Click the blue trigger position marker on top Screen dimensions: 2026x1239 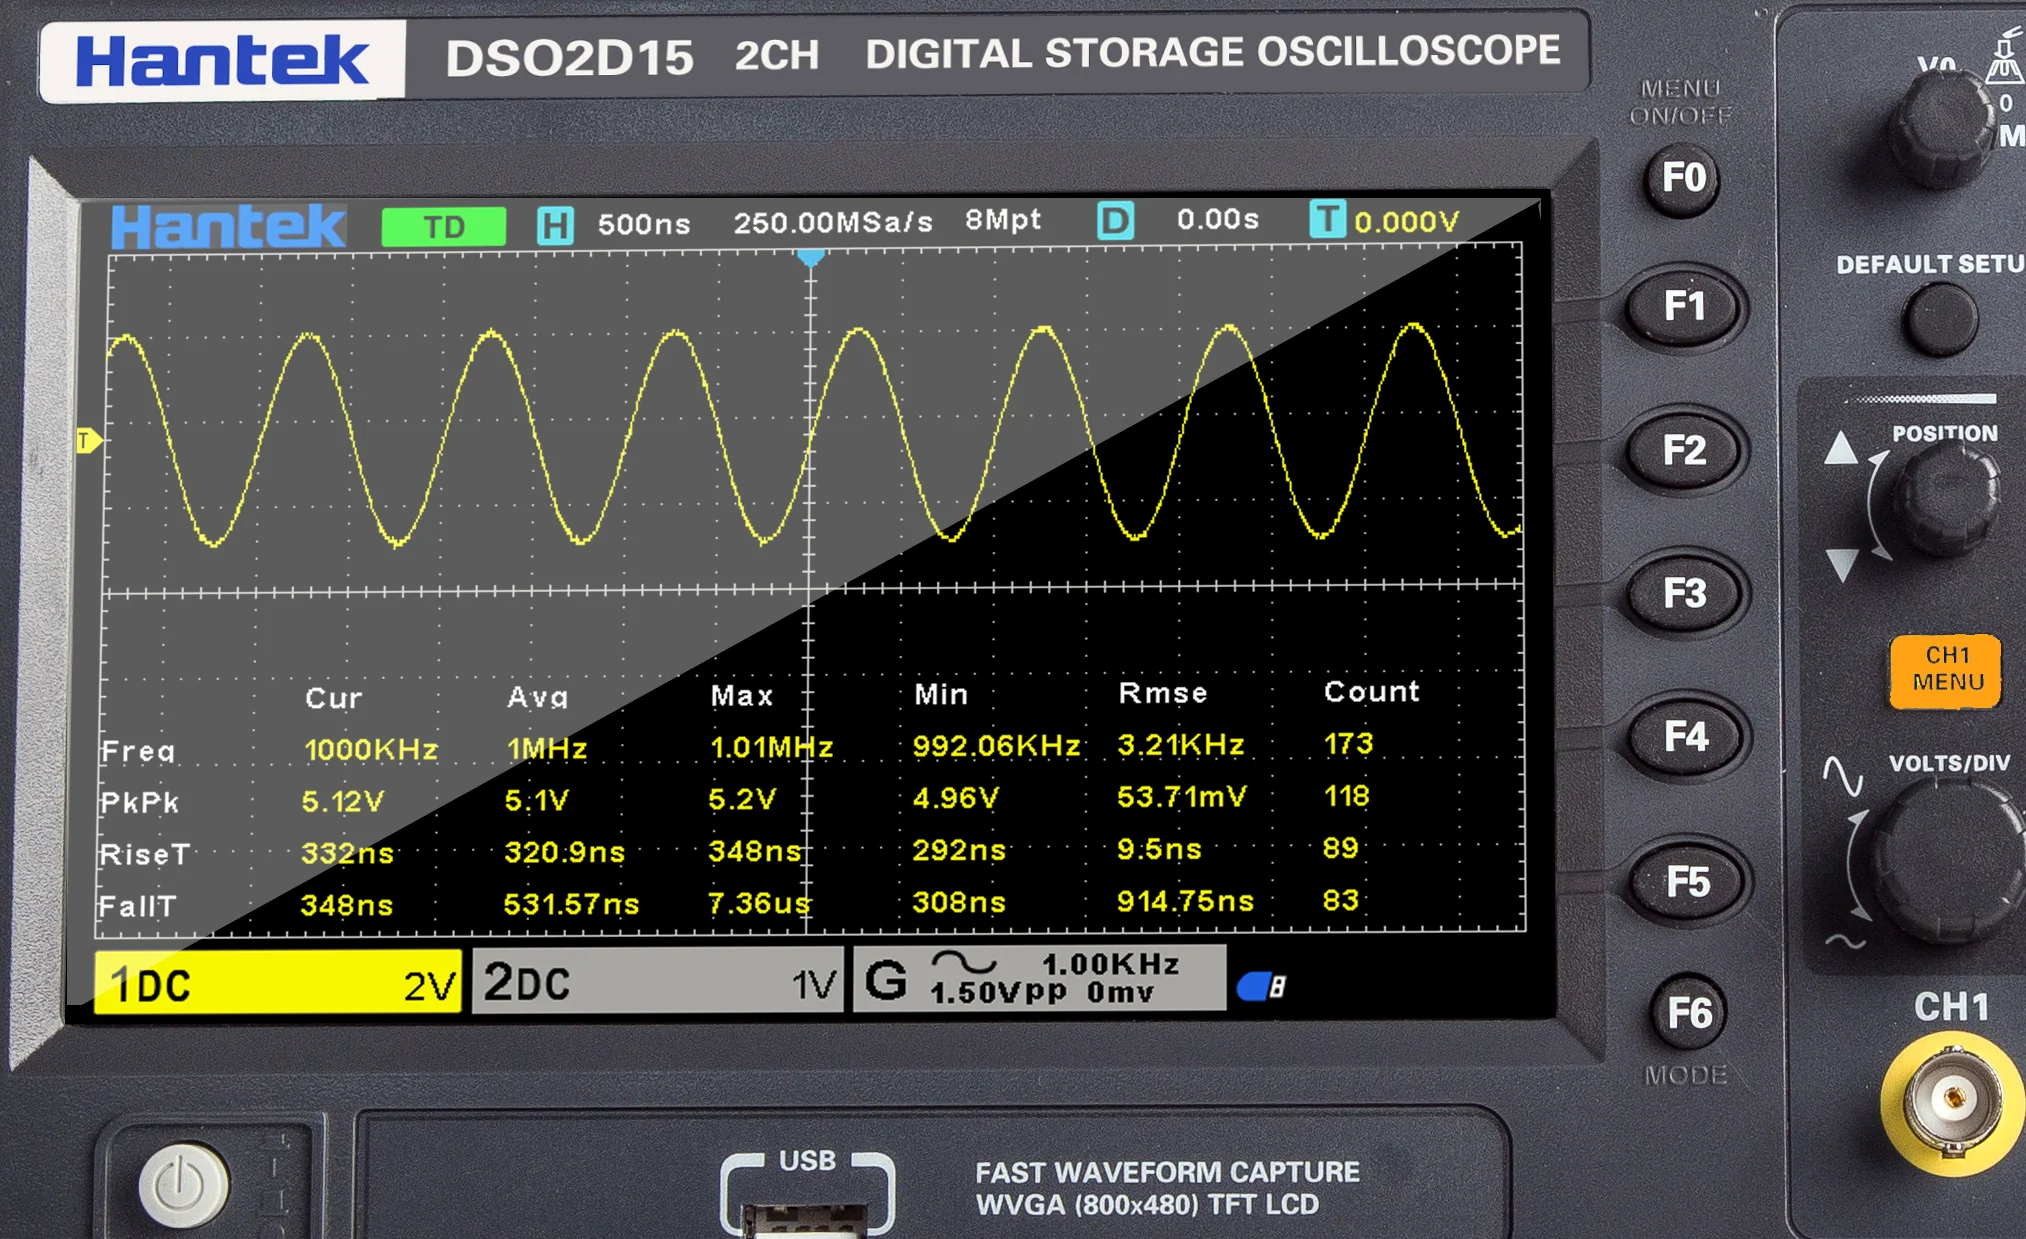click(811, 258)
